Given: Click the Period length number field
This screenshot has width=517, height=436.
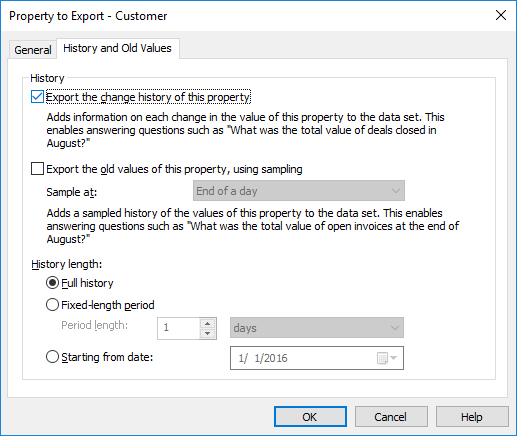Looking at the screenshot, I should [179, 328].
